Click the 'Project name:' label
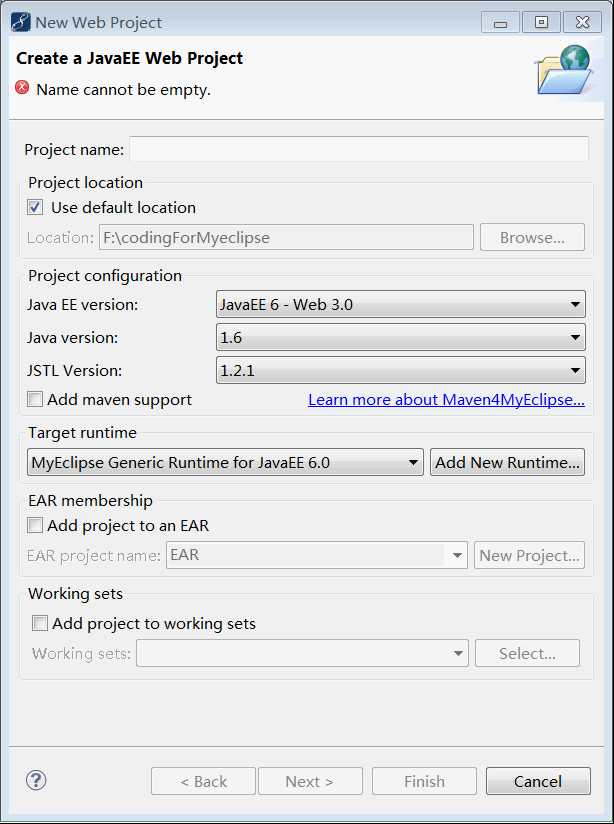 point(74,150)
